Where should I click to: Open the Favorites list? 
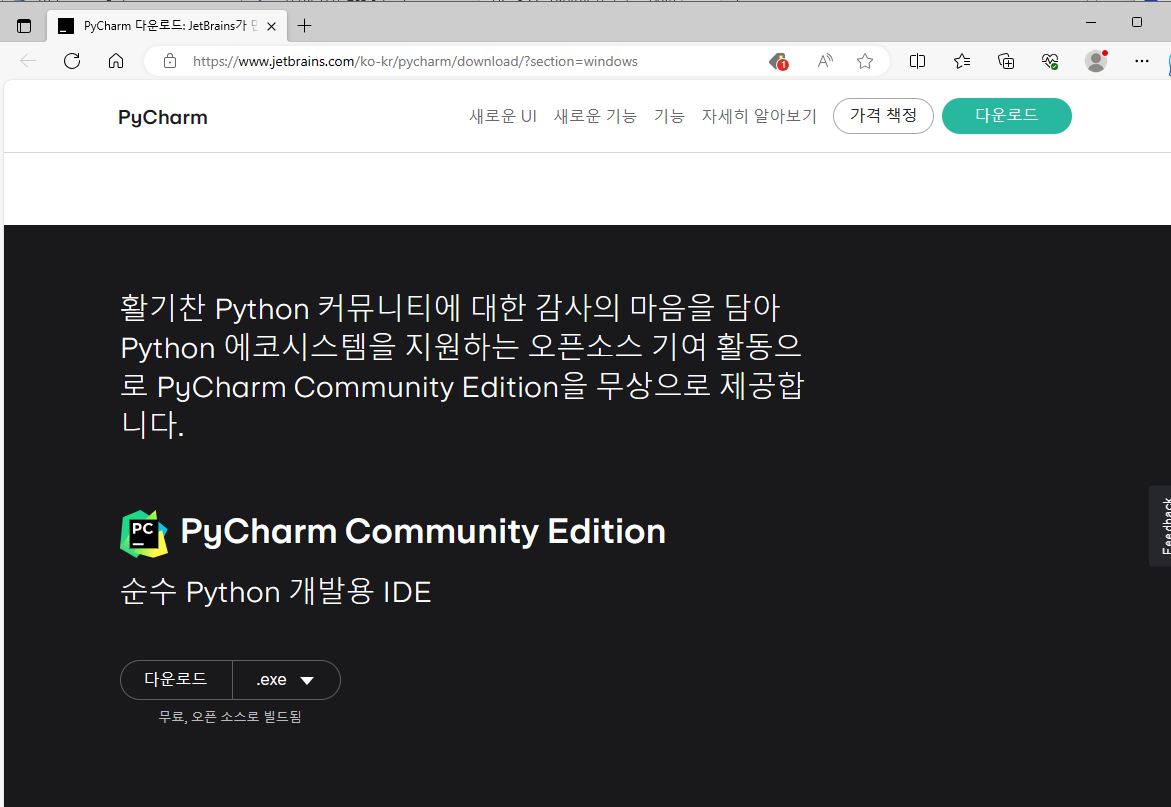click(x=962, y=61)
